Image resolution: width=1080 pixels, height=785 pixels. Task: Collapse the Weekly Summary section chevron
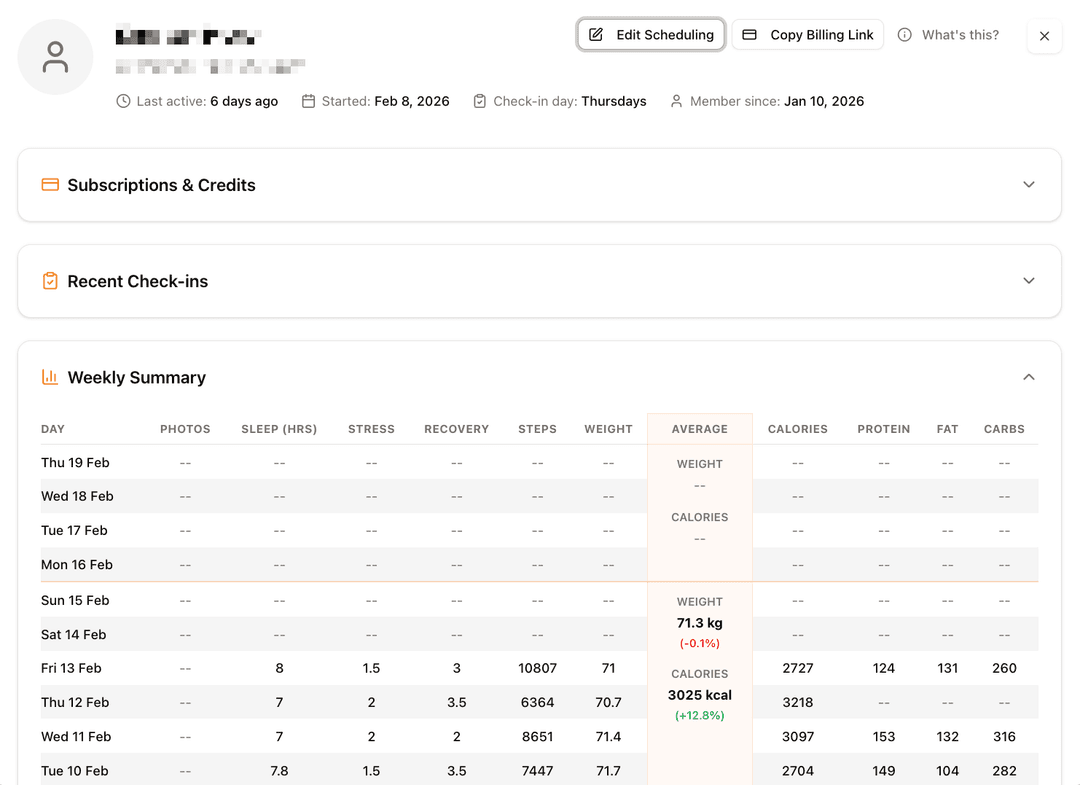point(1029,377)
